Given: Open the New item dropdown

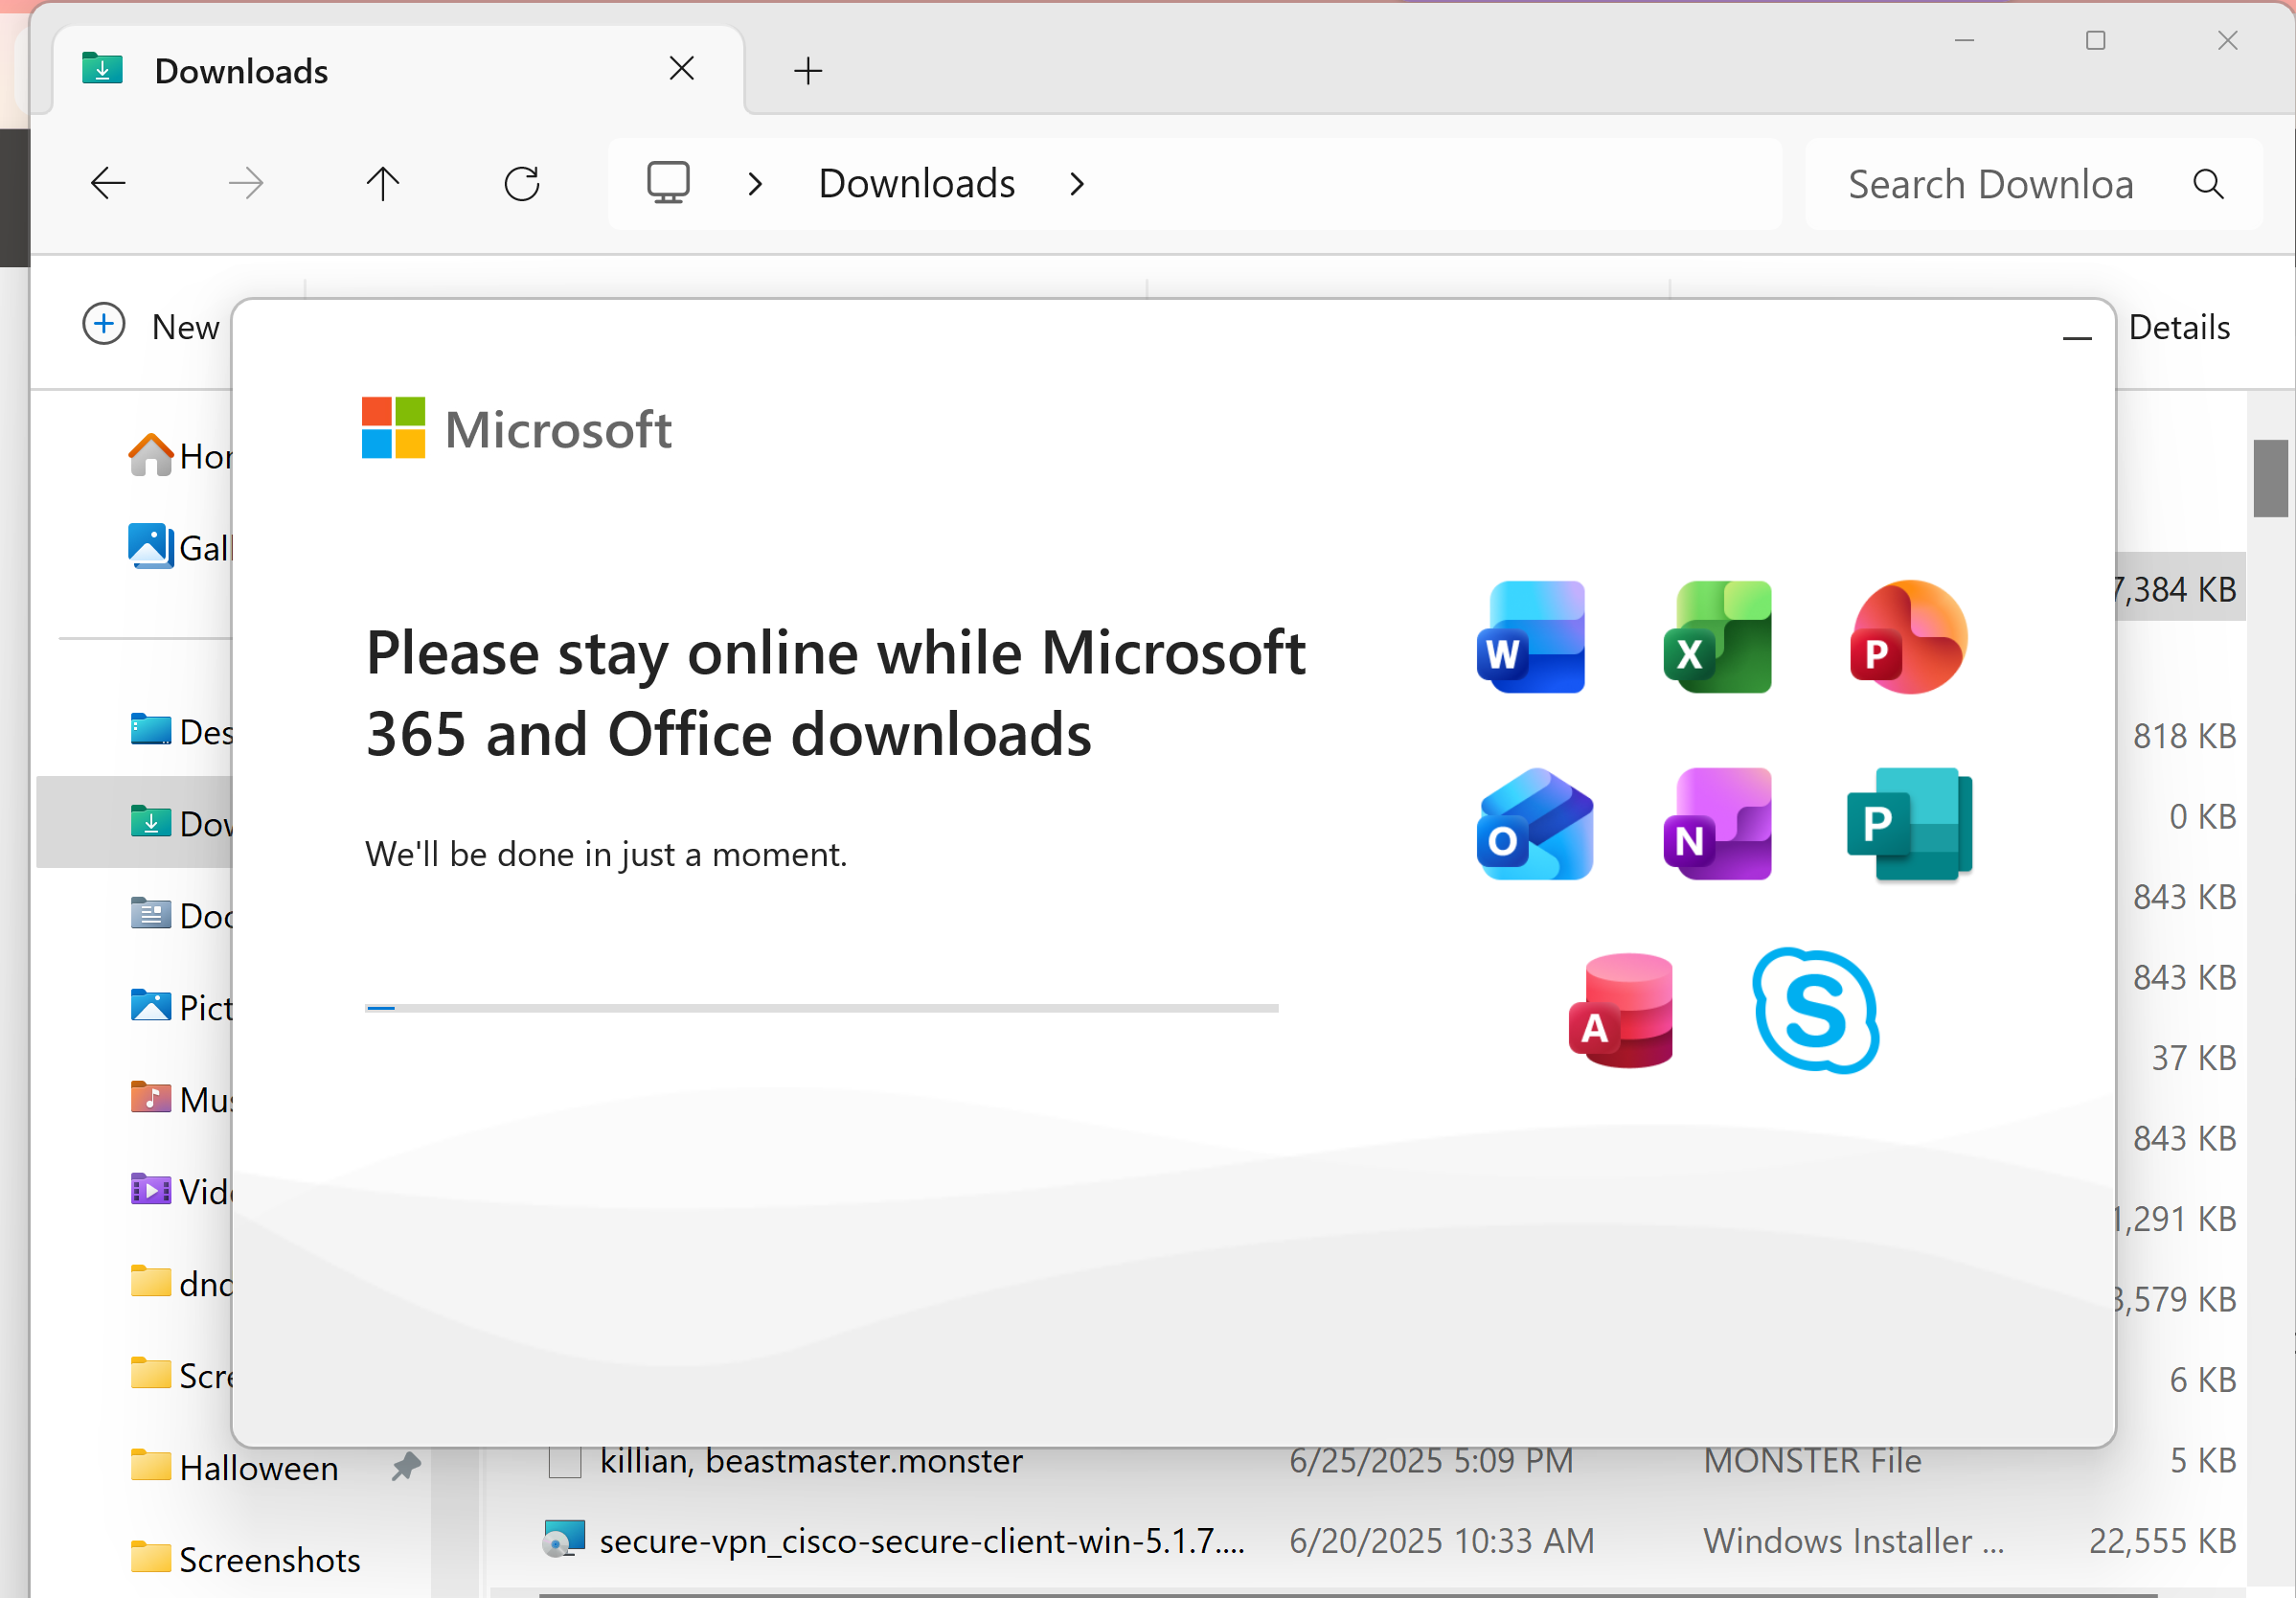Looking at the screenshot, I should [150, 325].
